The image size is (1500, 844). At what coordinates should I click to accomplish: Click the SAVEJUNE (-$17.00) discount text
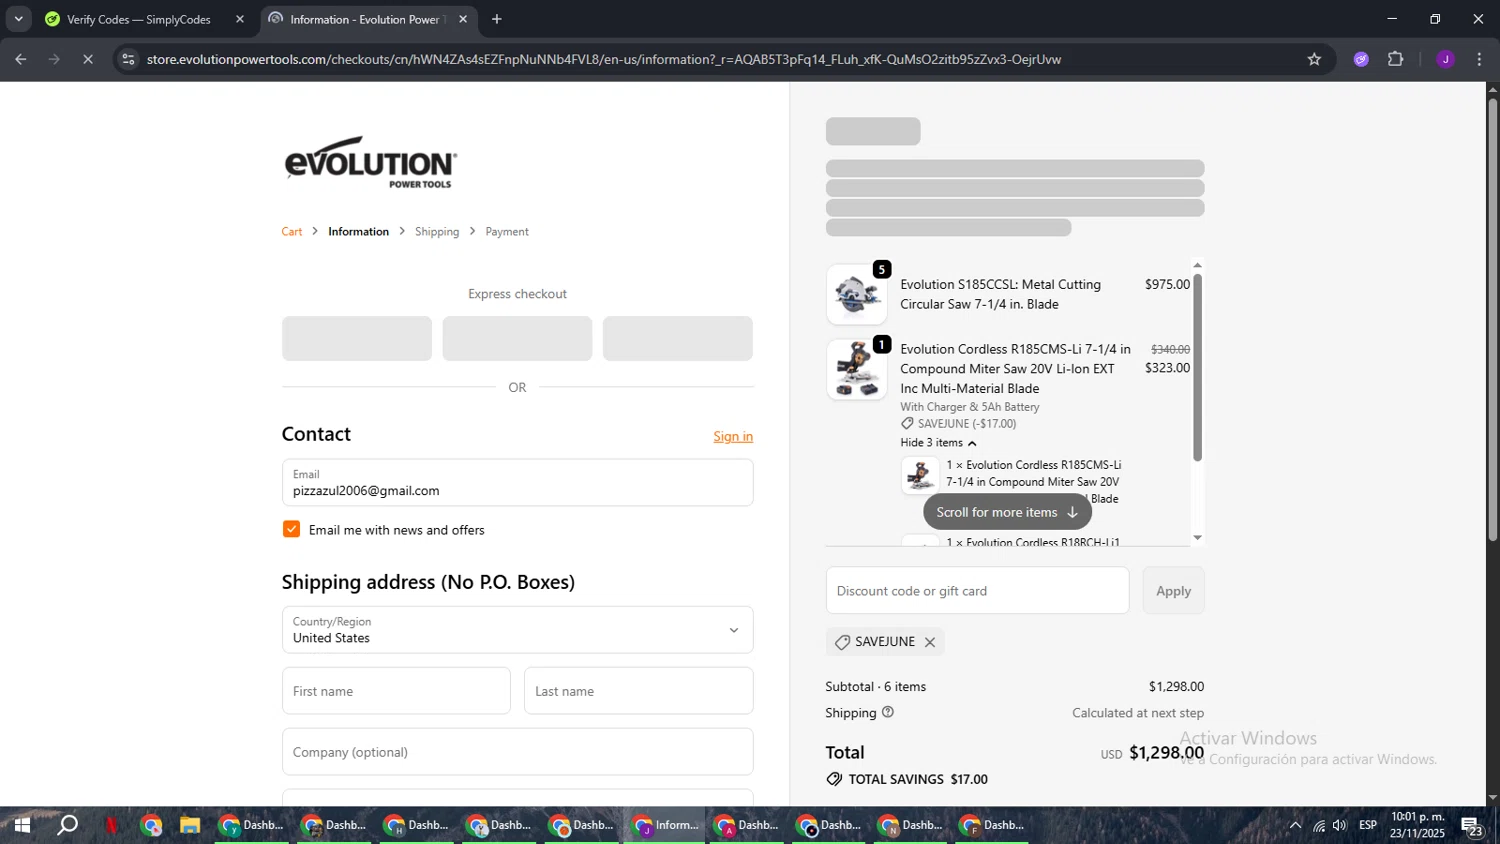point(966,424)
